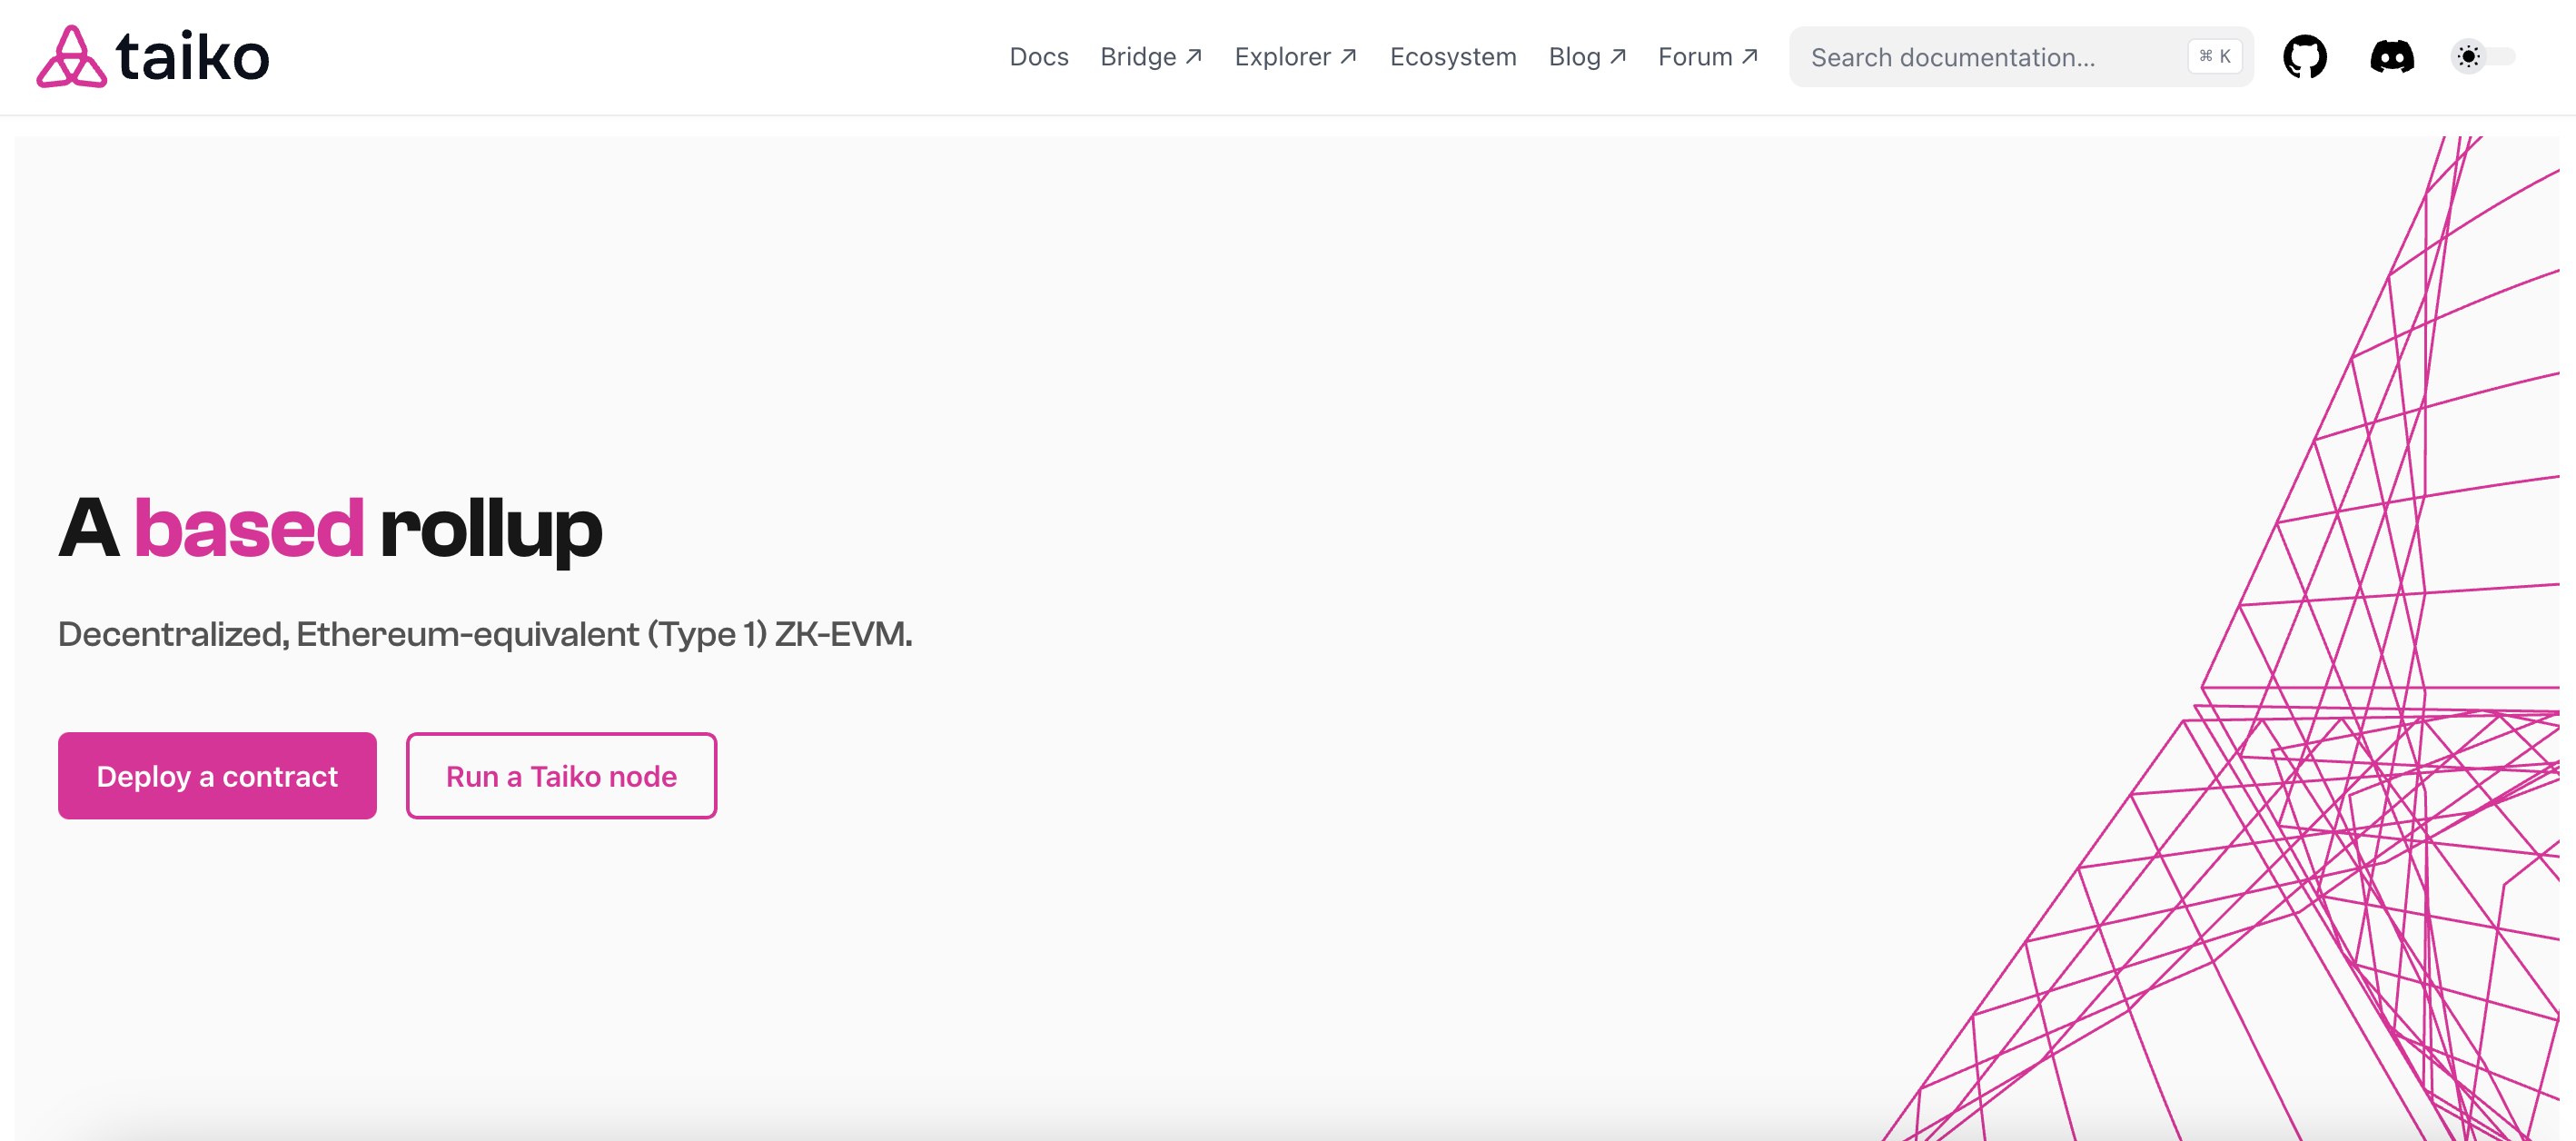
Task: Open the Docs navigation link
Action: [x=1039, y=57]
